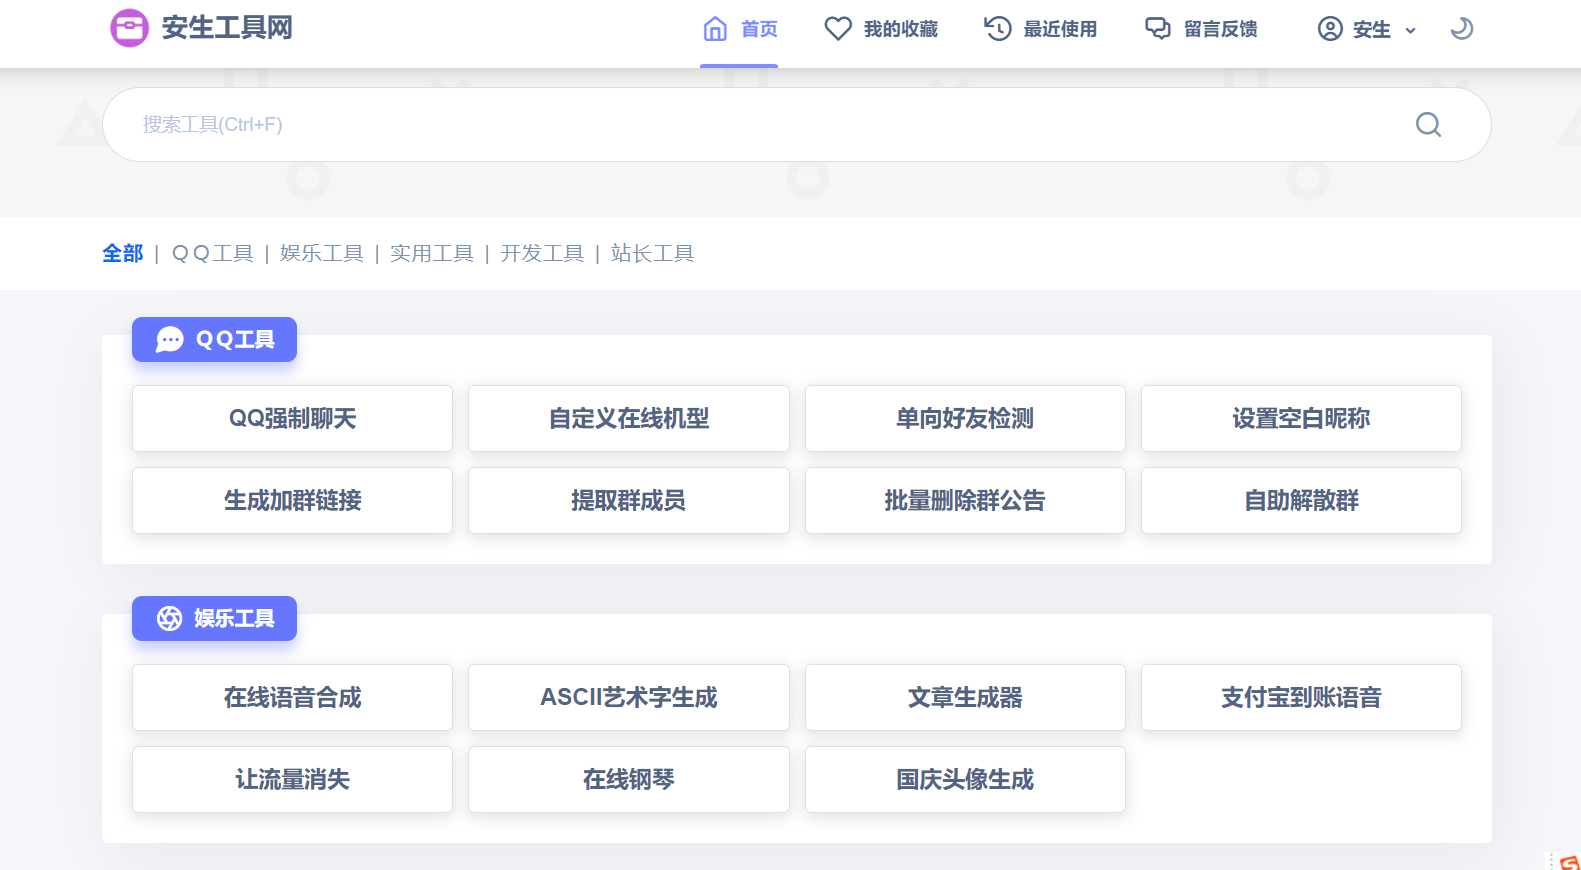Filter by the 站长工具 category link
This screenshot has height=870, width=1581.
pyautogui.click(x=652, y=254)
